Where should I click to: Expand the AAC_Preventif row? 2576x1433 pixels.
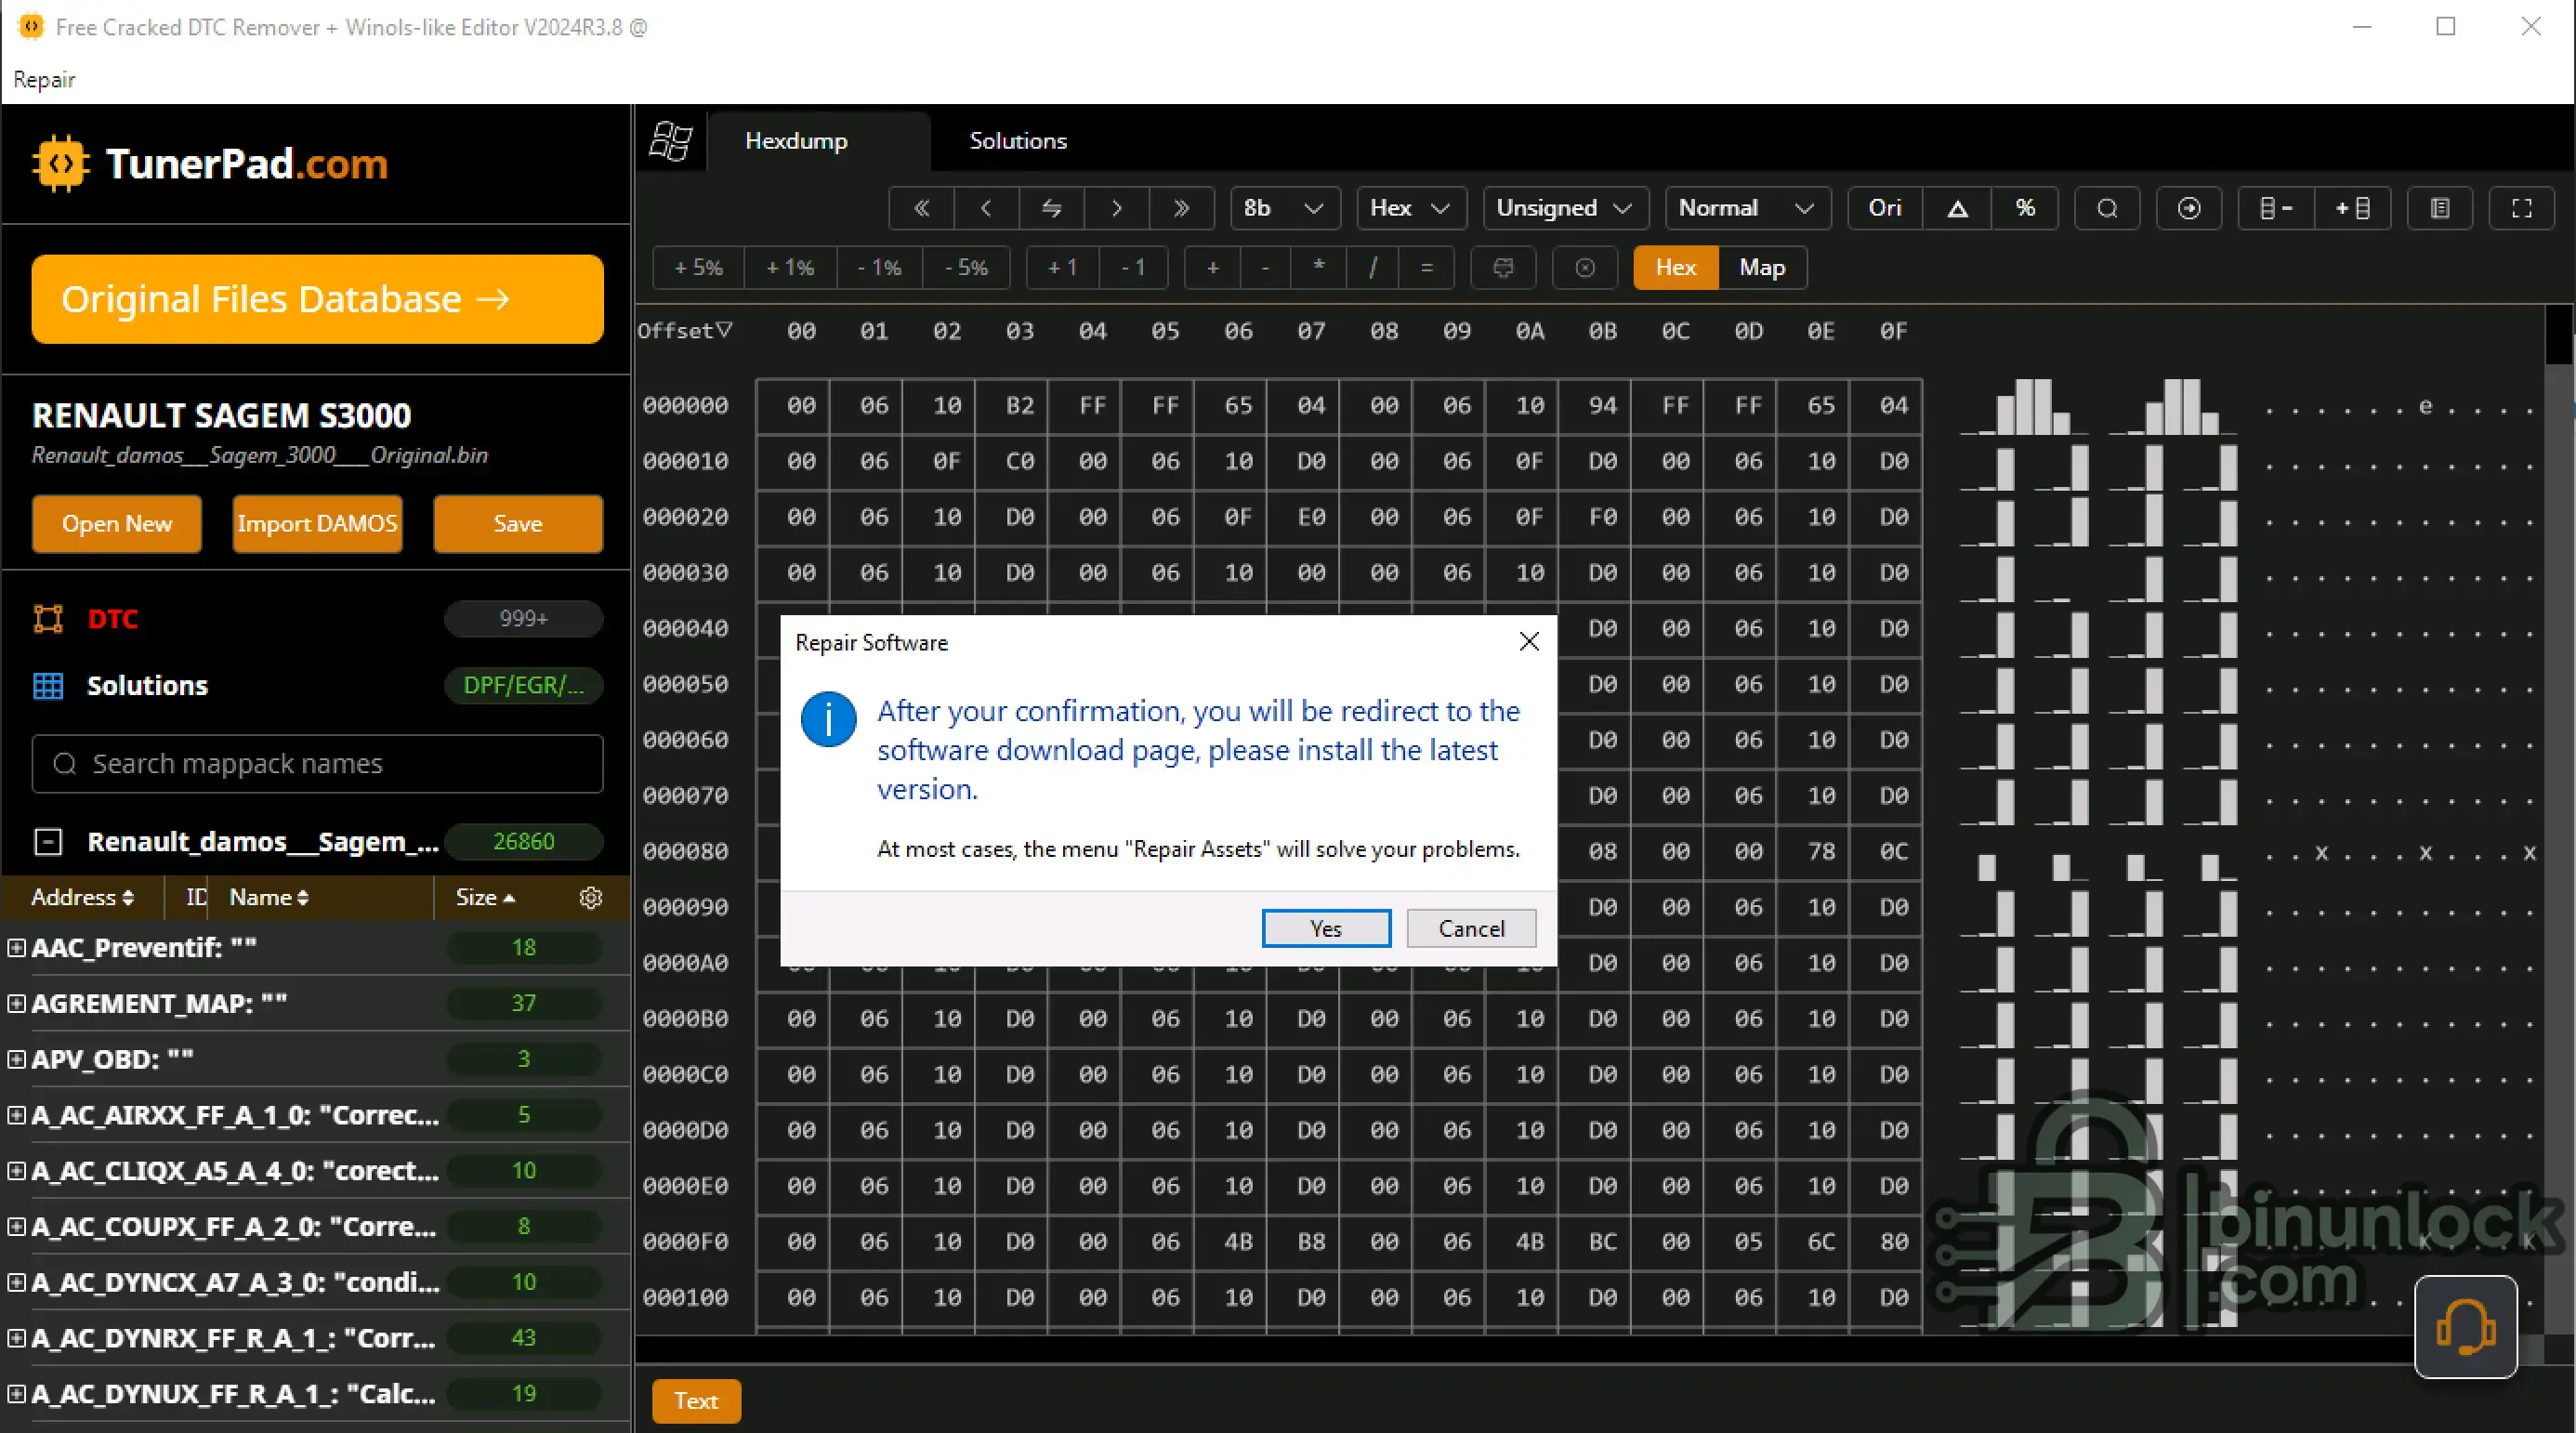[x=16, y=947]
